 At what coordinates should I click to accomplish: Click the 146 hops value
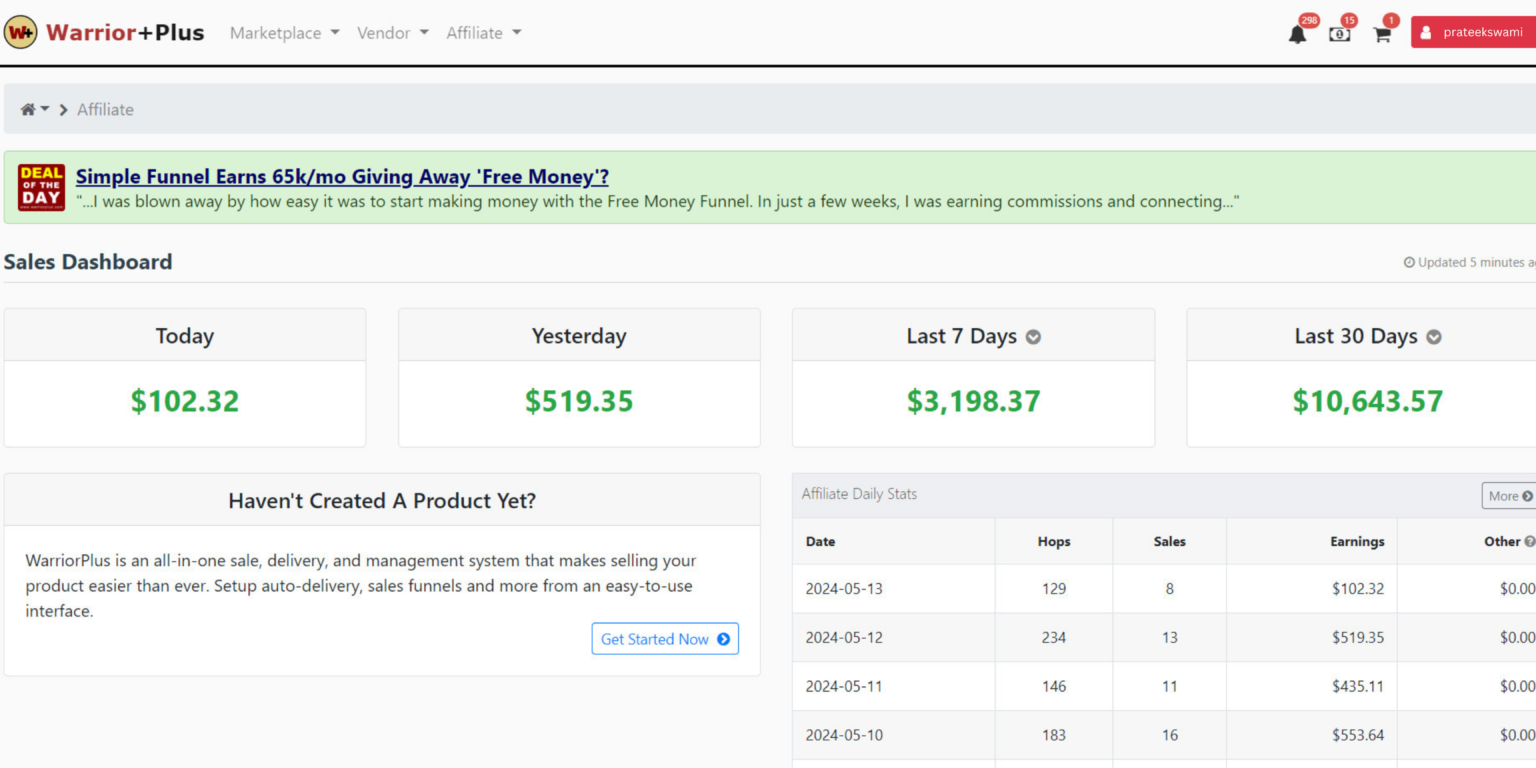[x=1054, y=687]
